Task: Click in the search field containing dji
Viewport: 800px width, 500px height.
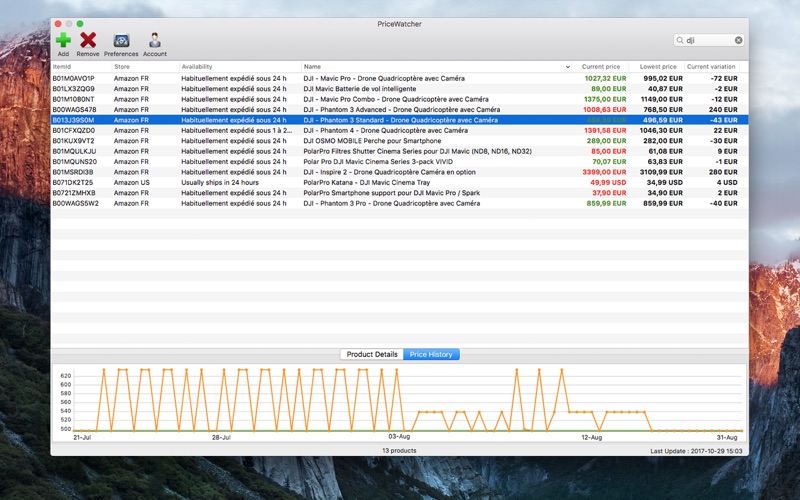Action: click(x=708, y=41)
